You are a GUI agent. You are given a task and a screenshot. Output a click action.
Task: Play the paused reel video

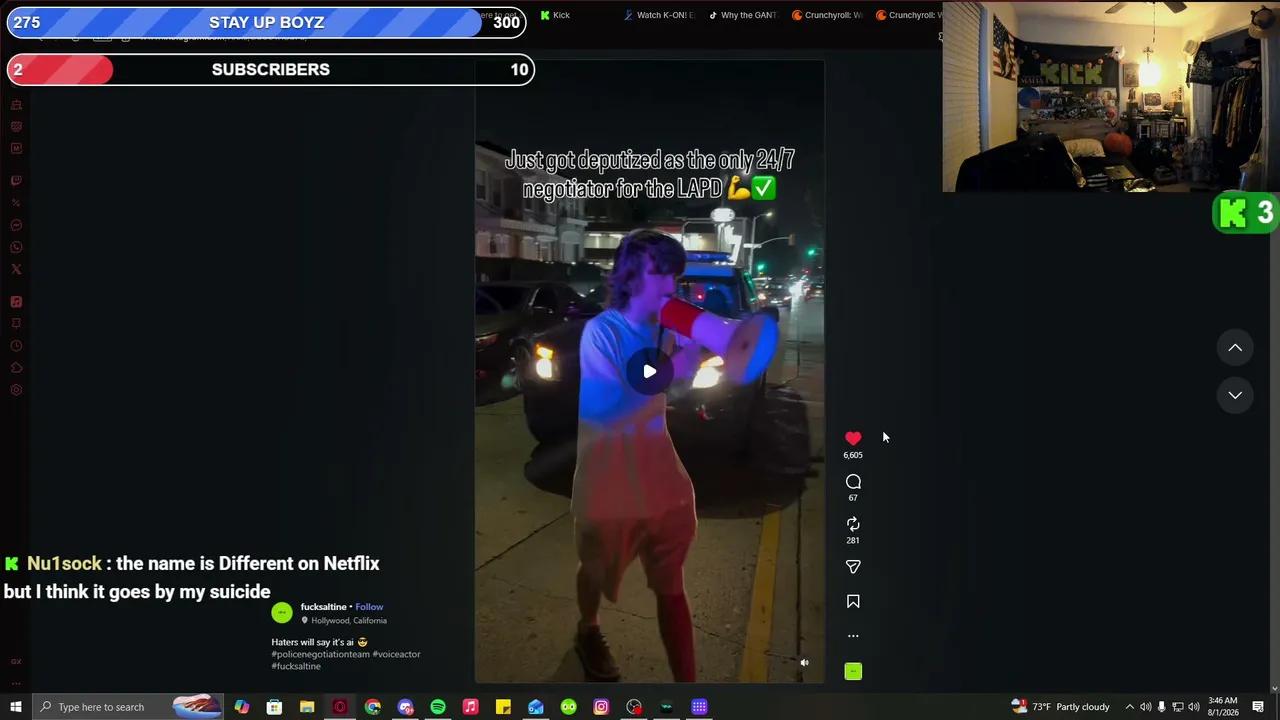649,372
